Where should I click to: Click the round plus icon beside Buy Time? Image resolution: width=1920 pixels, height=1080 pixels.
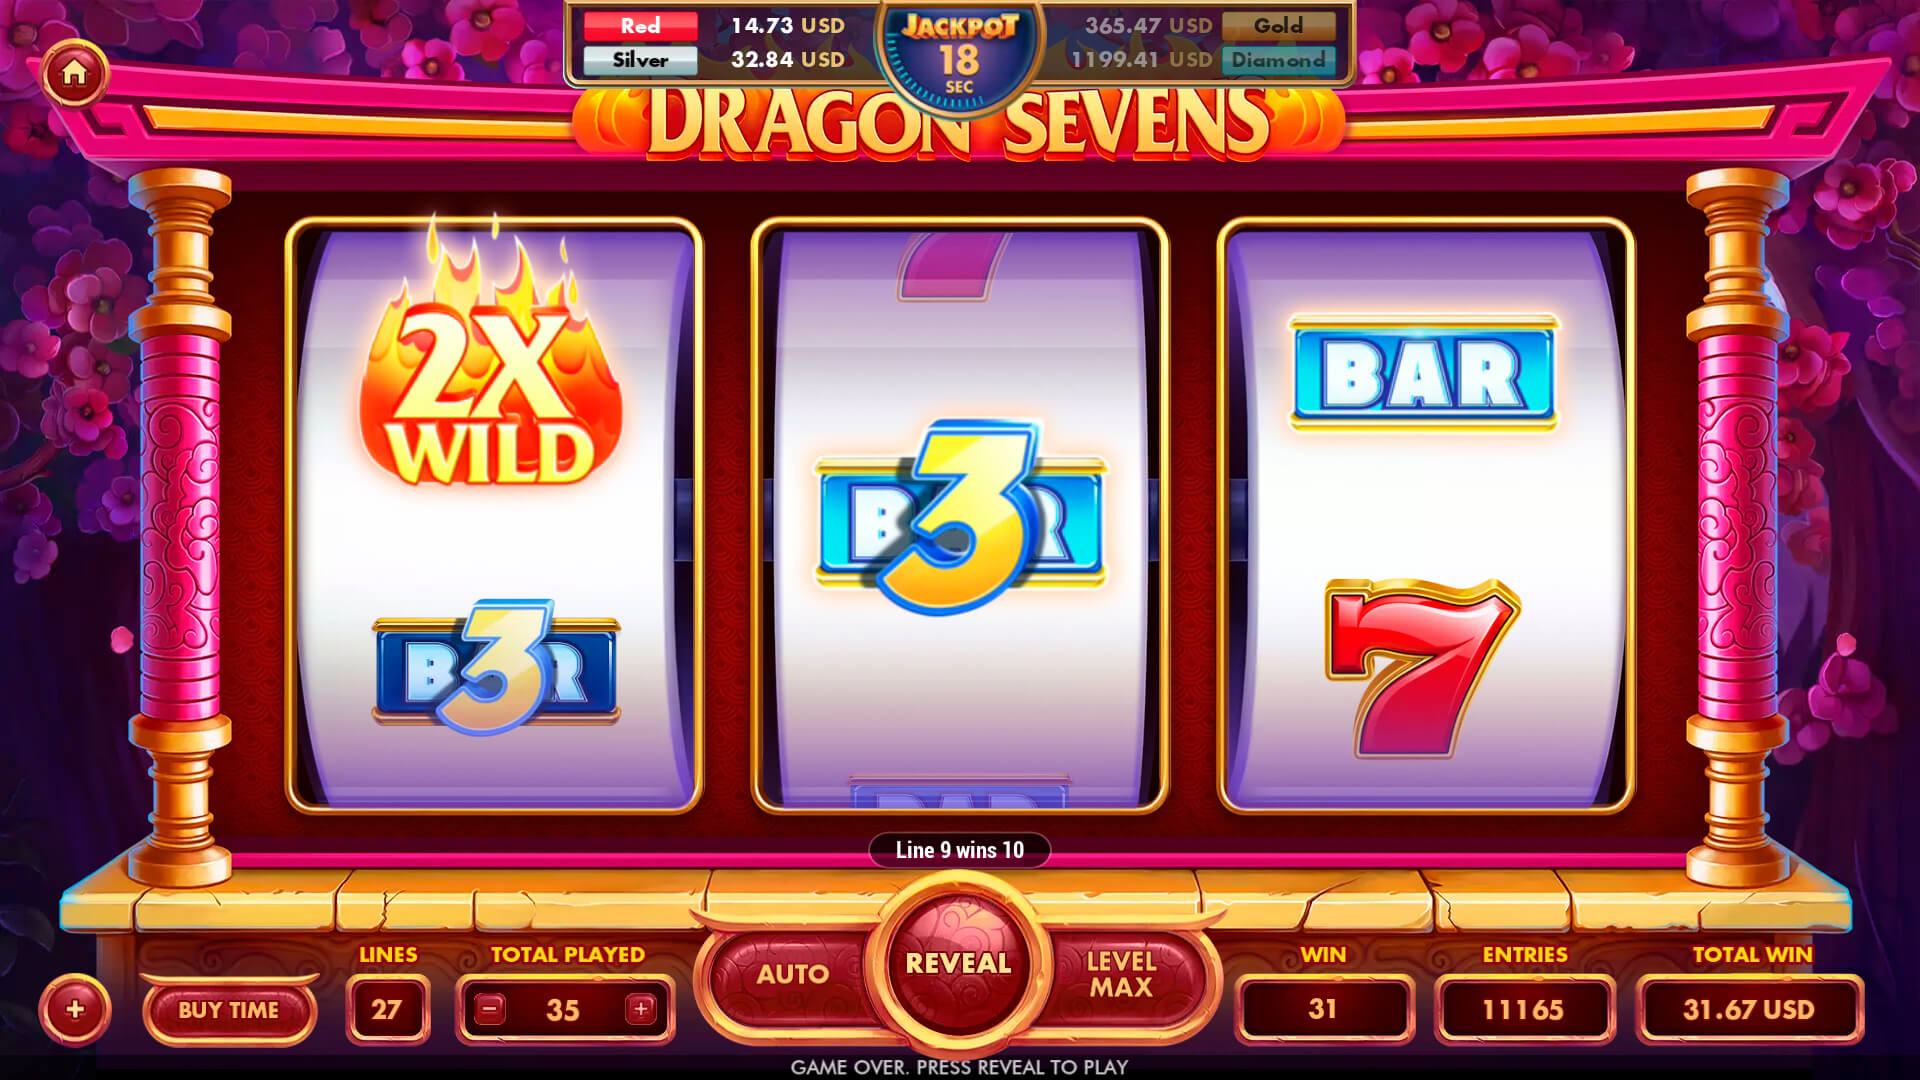coord(75,1009)
